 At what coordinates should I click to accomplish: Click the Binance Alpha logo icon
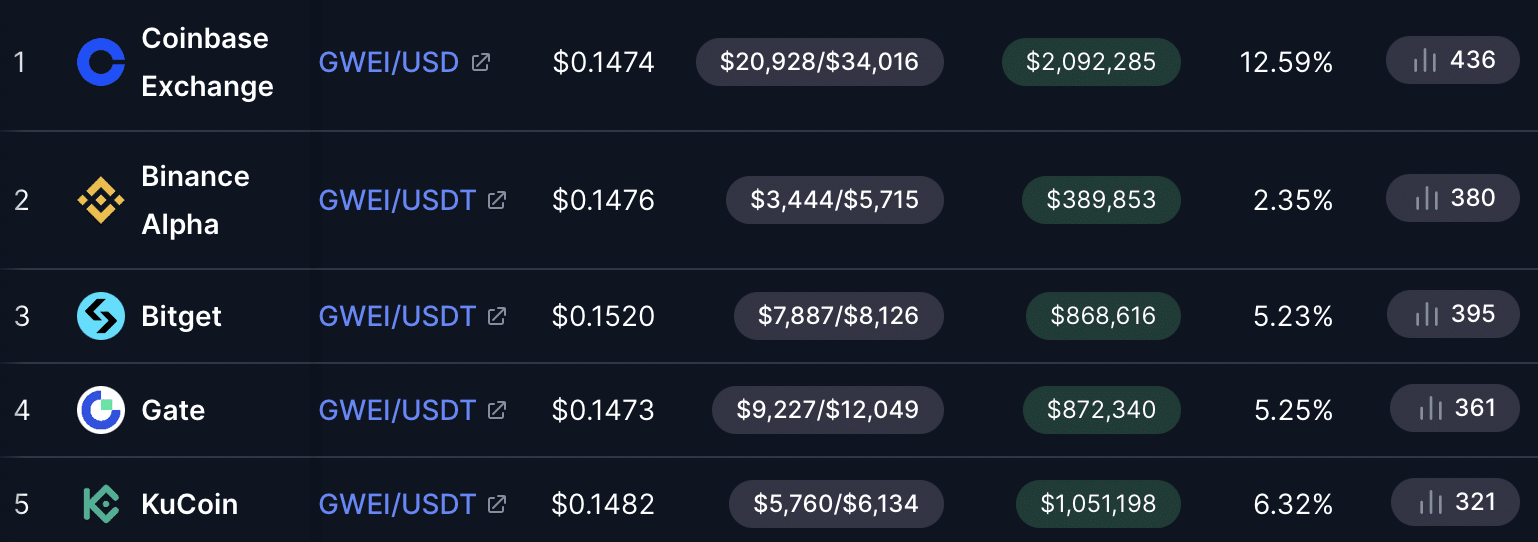click(x=101, y=201)
